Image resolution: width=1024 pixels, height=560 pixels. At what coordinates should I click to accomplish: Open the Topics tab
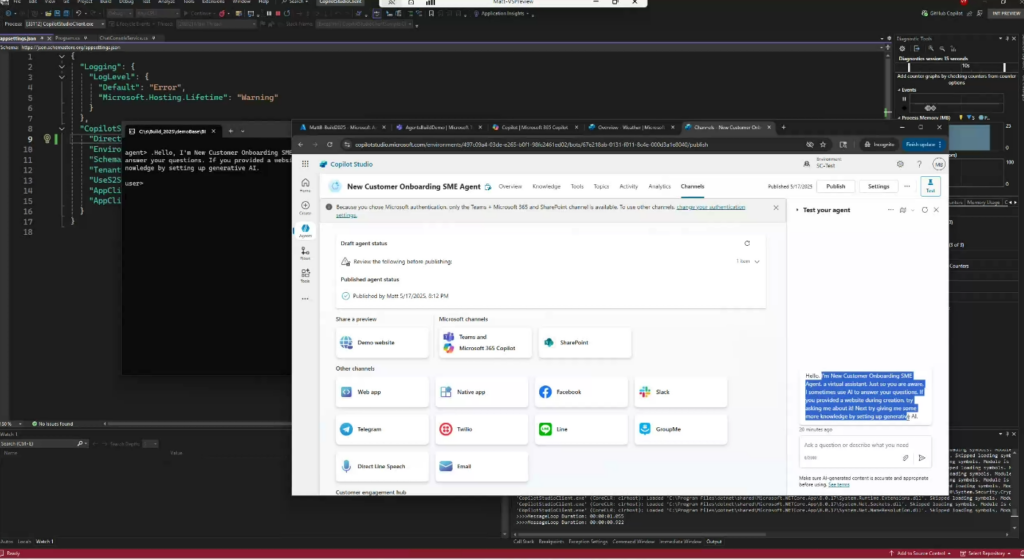tap(601, 186)
